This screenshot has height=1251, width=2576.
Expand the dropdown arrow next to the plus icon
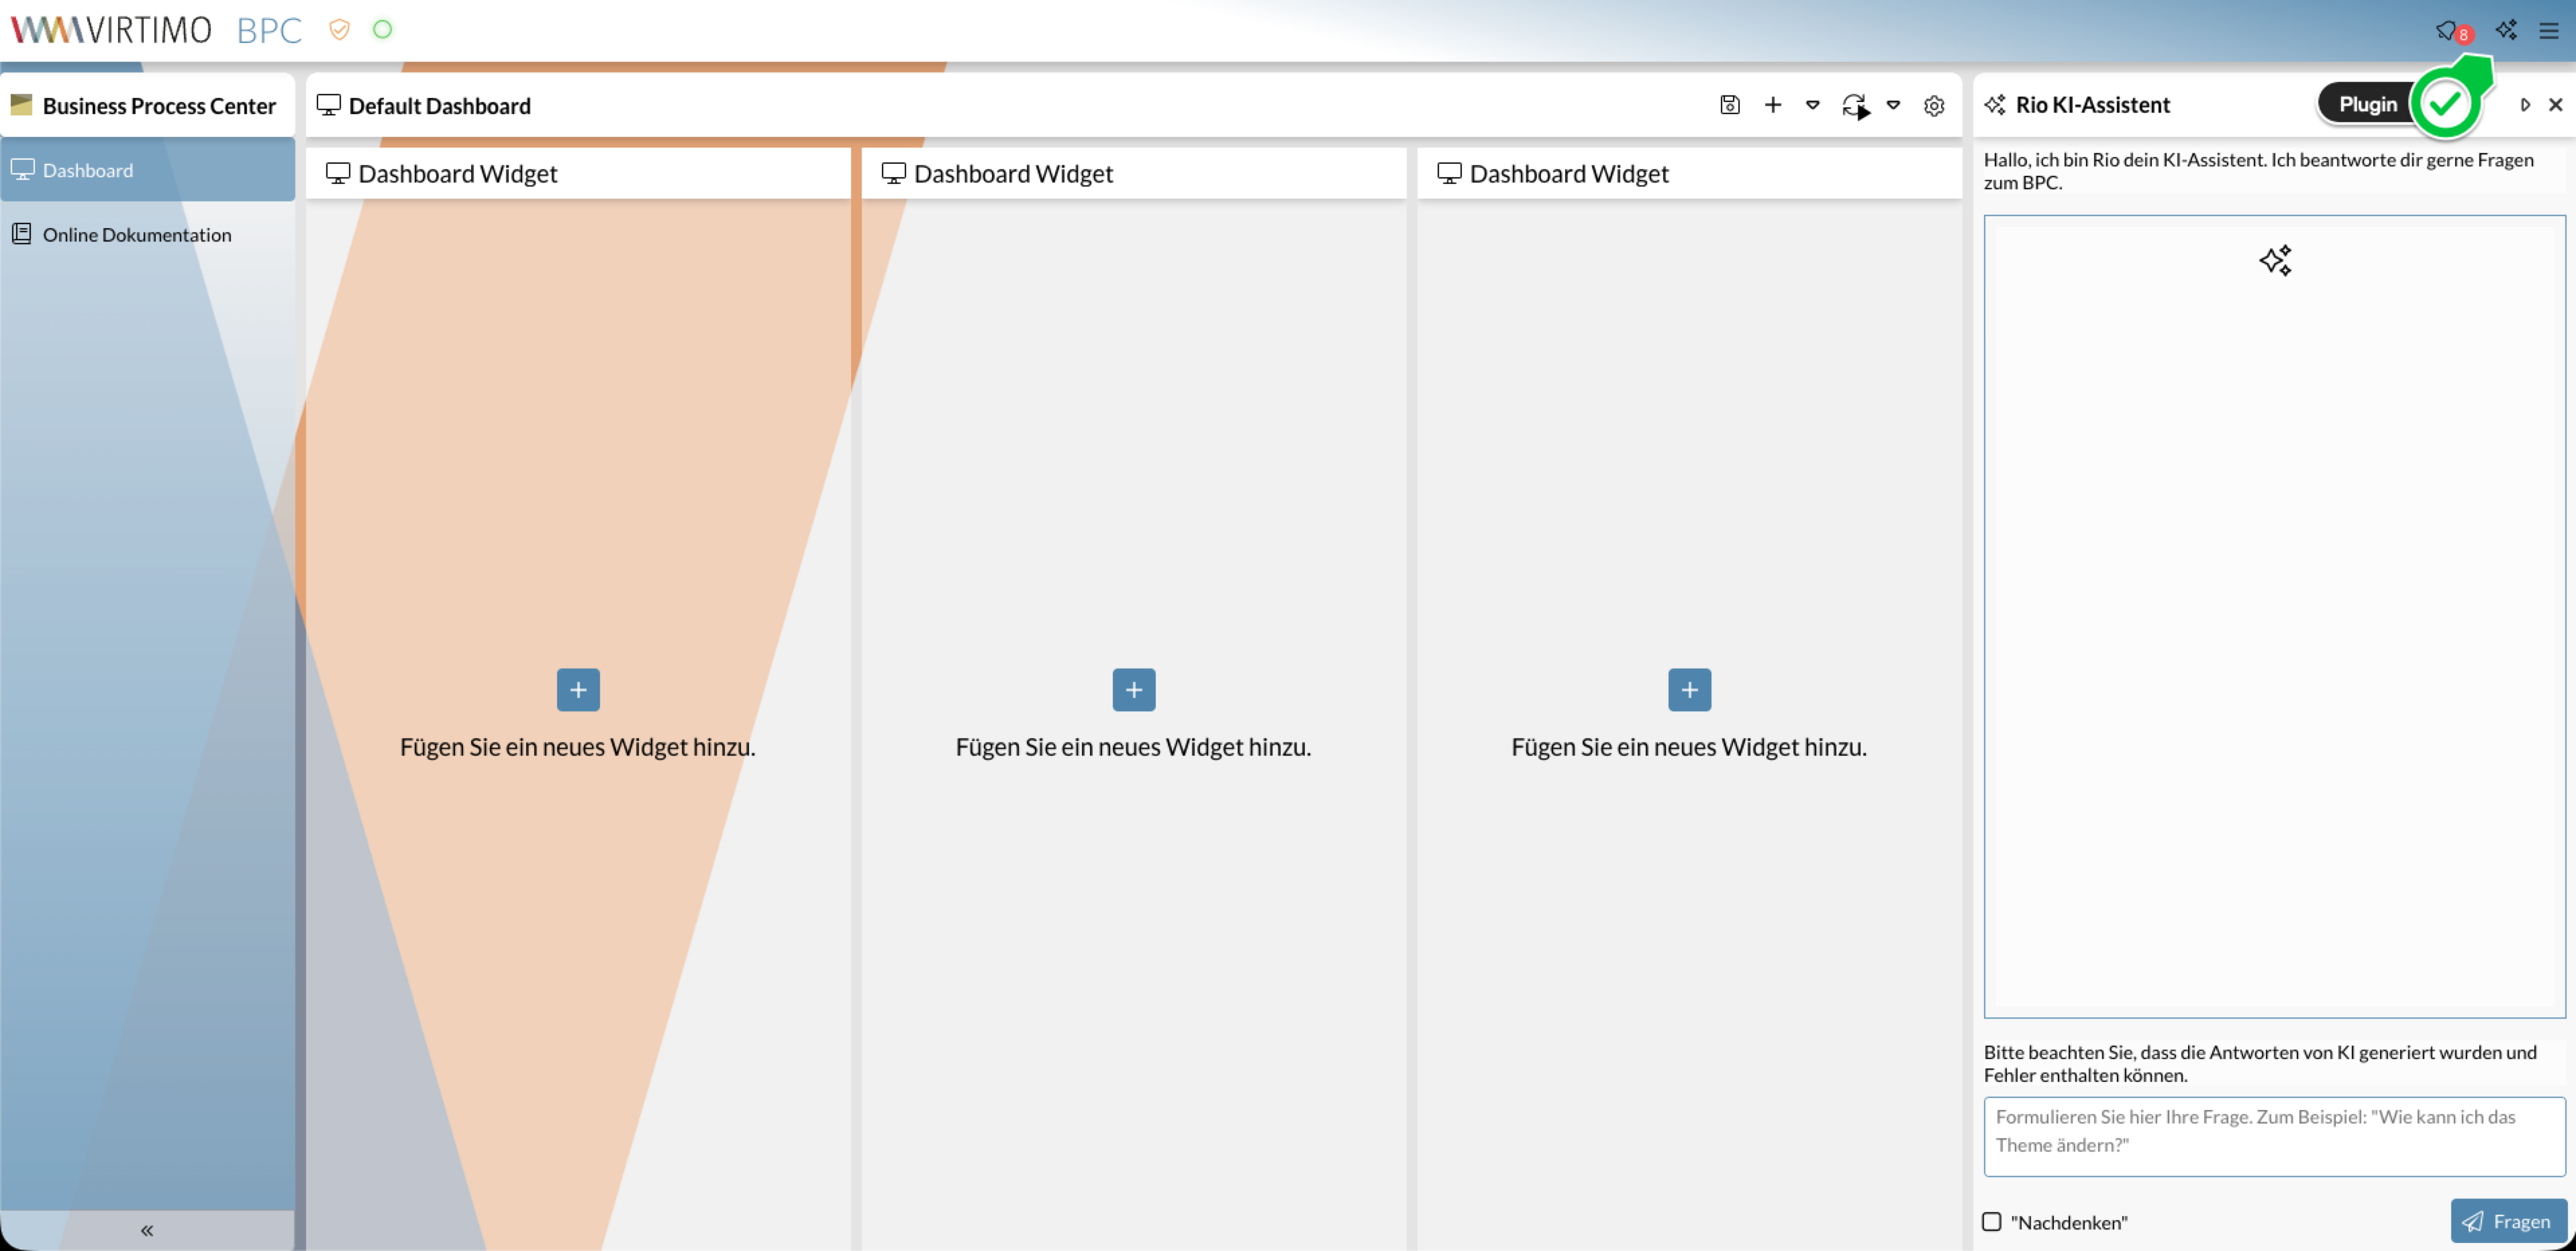click(1812, 105)
